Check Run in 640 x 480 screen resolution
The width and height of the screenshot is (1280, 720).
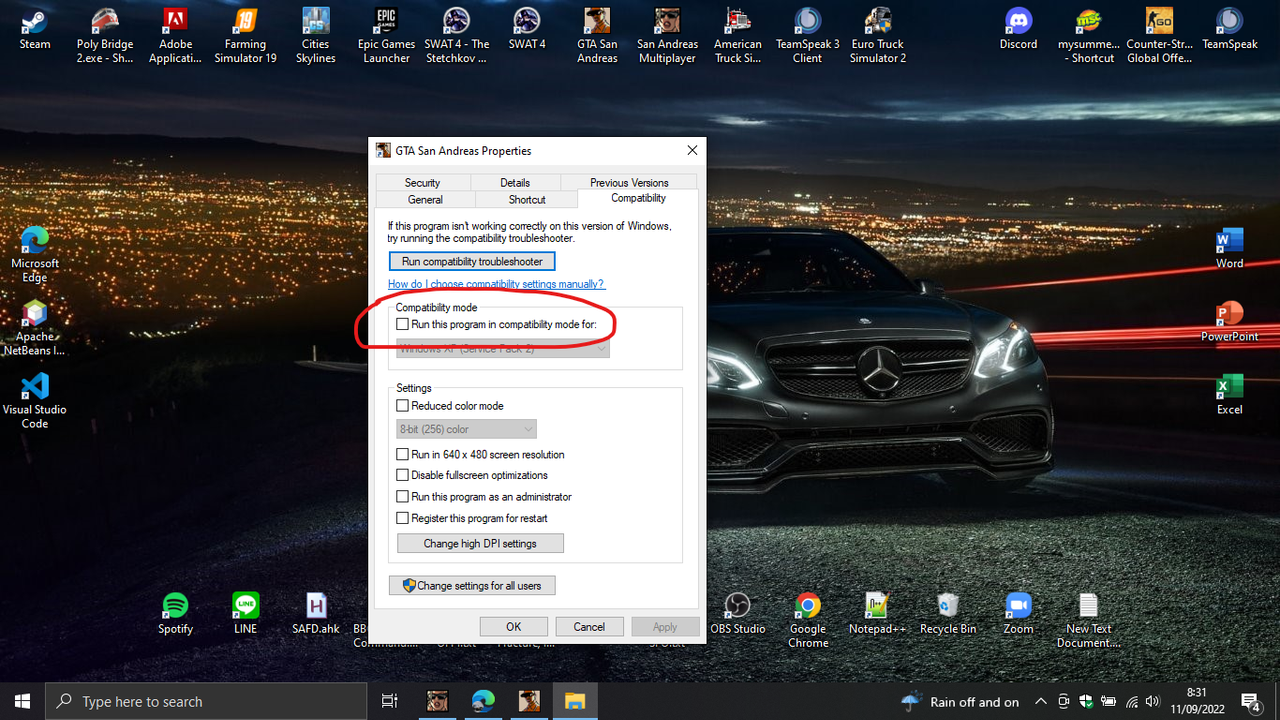click(x=403, y=454)
